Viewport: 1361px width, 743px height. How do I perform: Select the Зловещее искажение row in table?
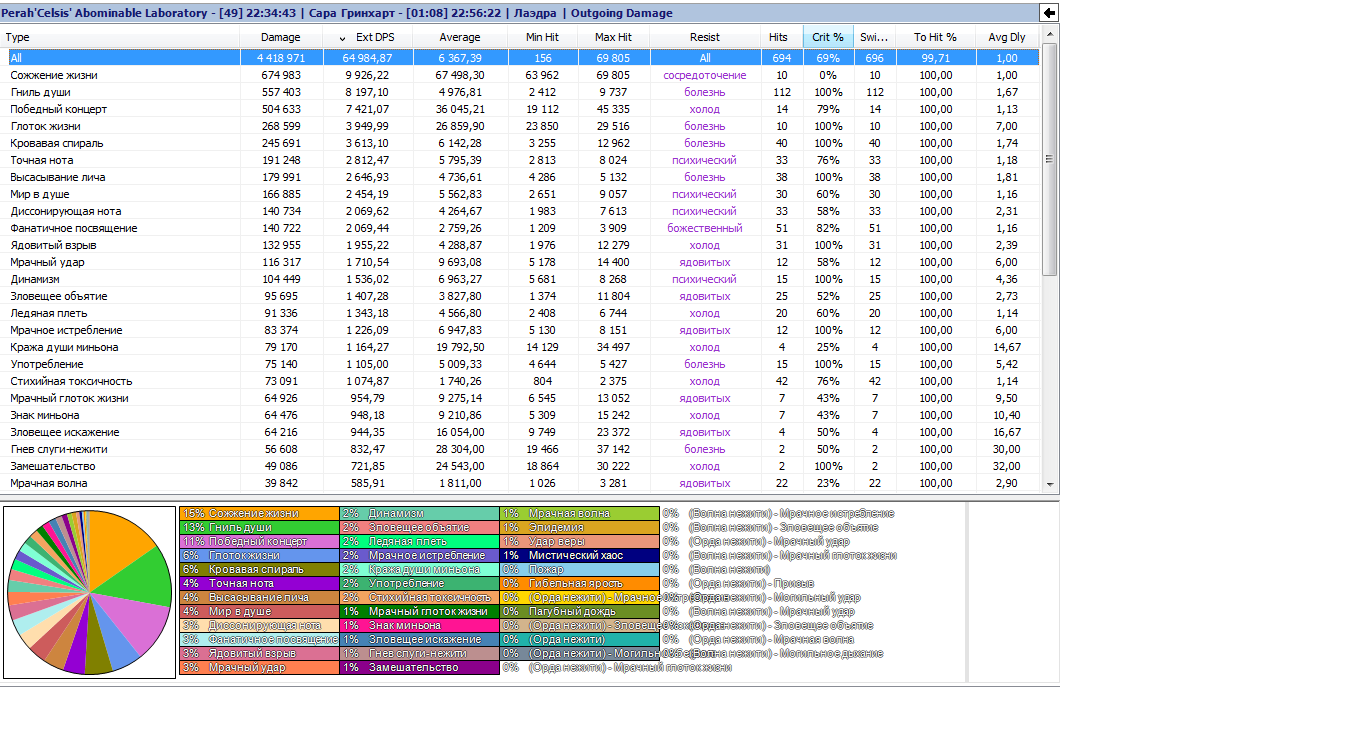[520, 432]
